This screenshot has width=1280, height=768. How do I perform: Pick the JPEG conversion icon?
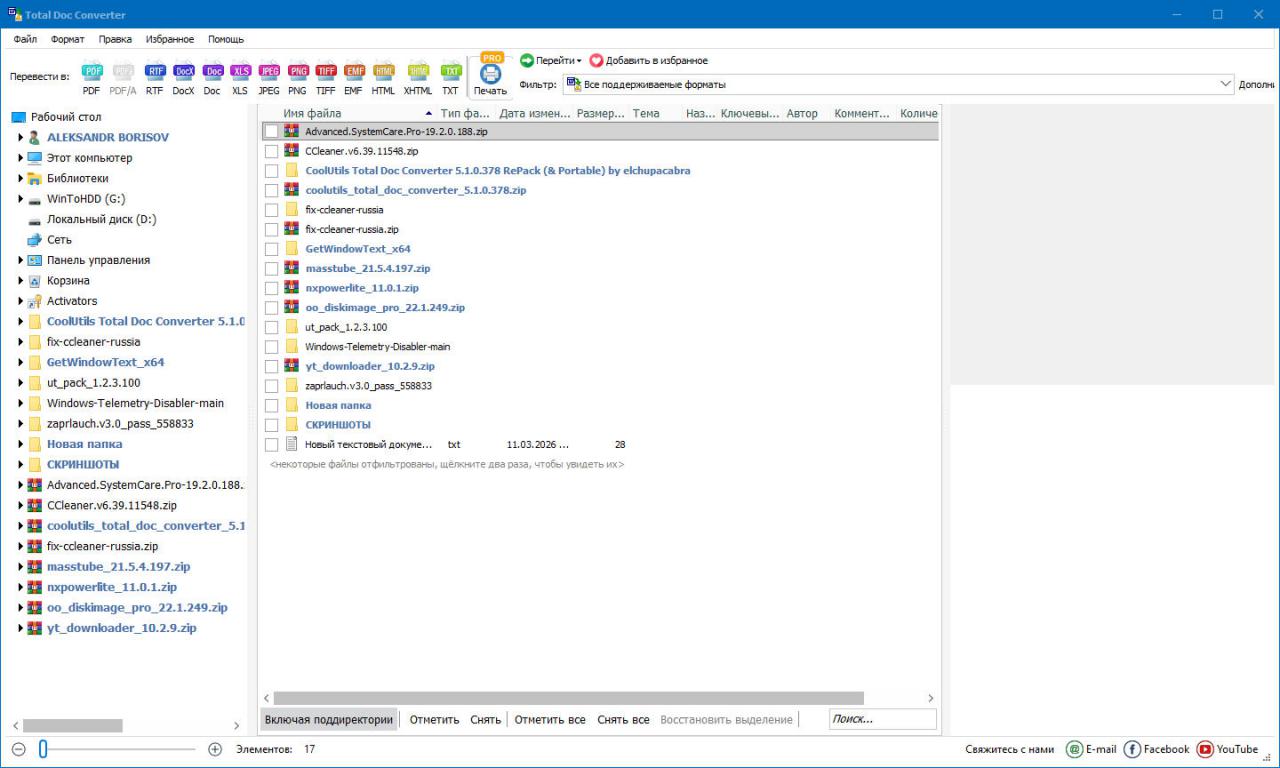pos(269,72)
